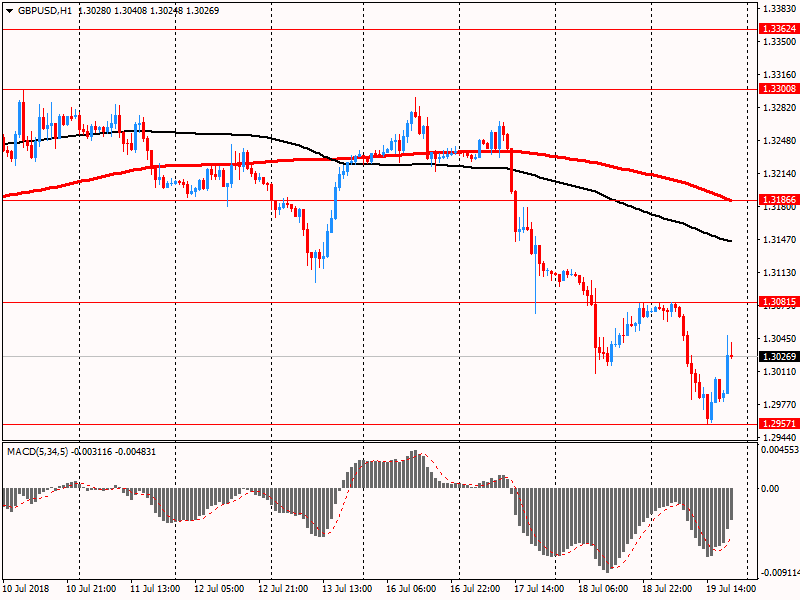Click the 12 Jul 21:00 time label
This screenshot has width=800, height=600.
(x=283, y=588)
